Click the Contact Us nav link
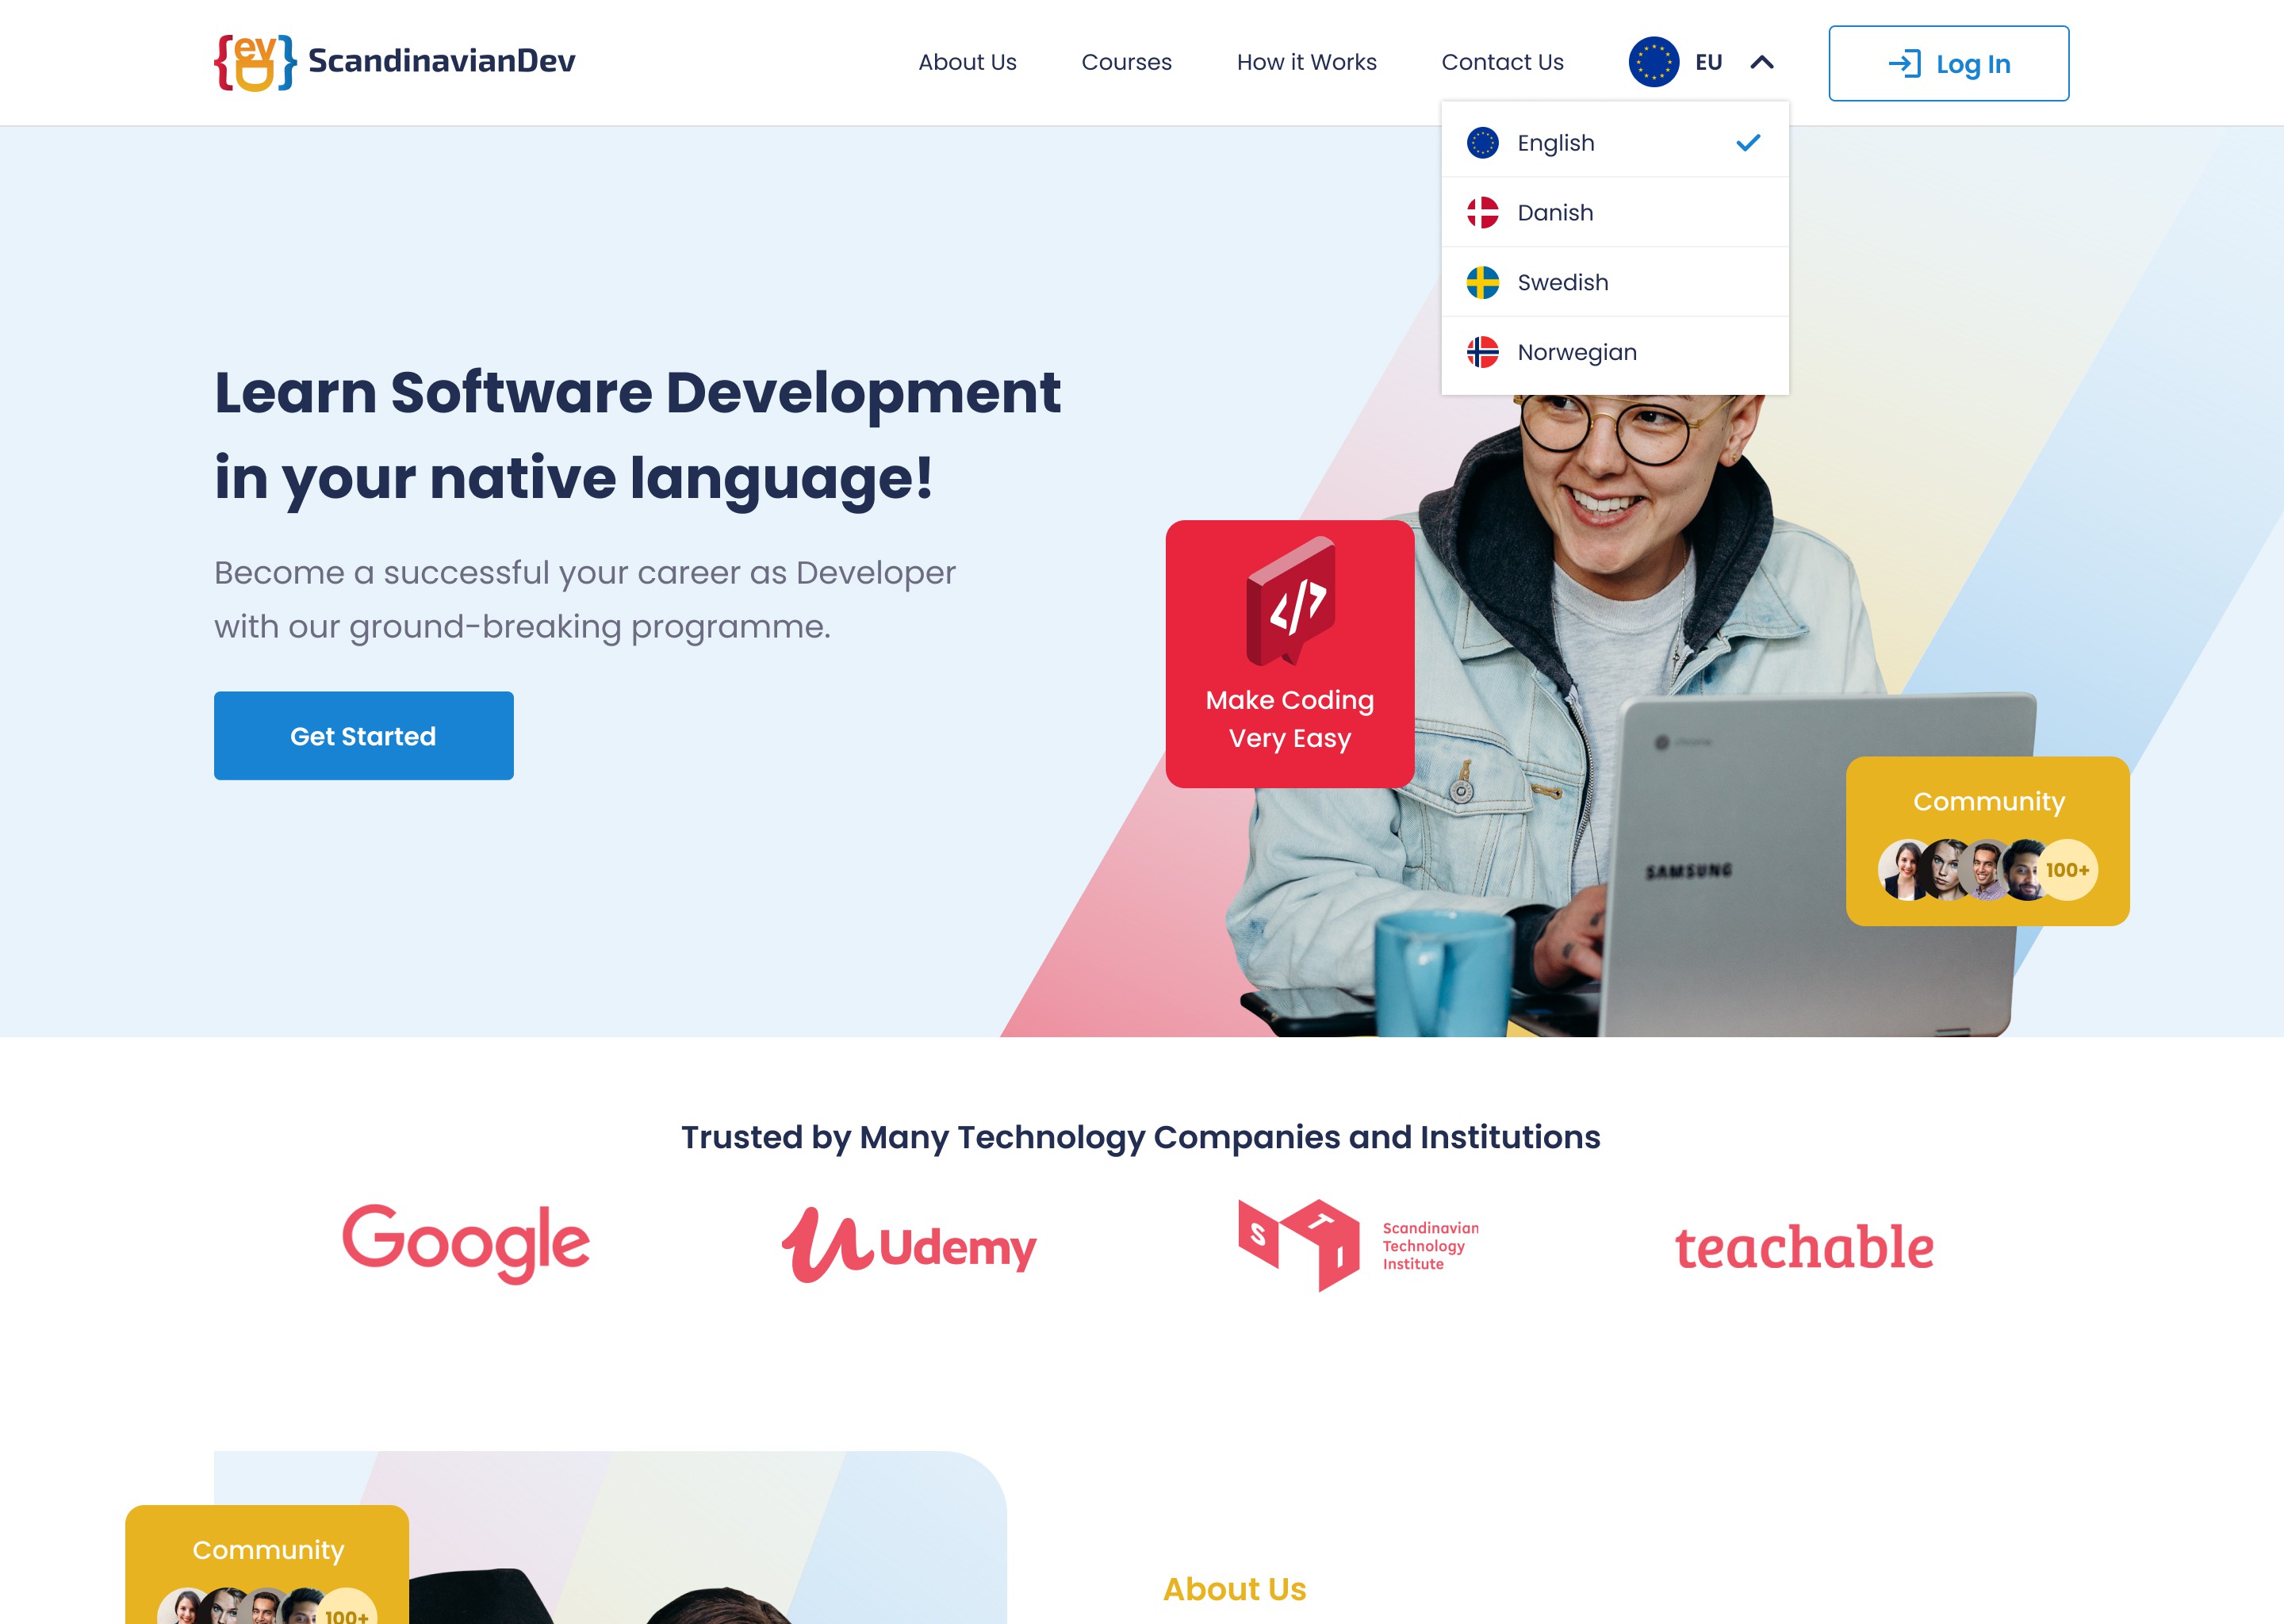The height and width of the screenshot is (1624, 2284). point(1500,62)
